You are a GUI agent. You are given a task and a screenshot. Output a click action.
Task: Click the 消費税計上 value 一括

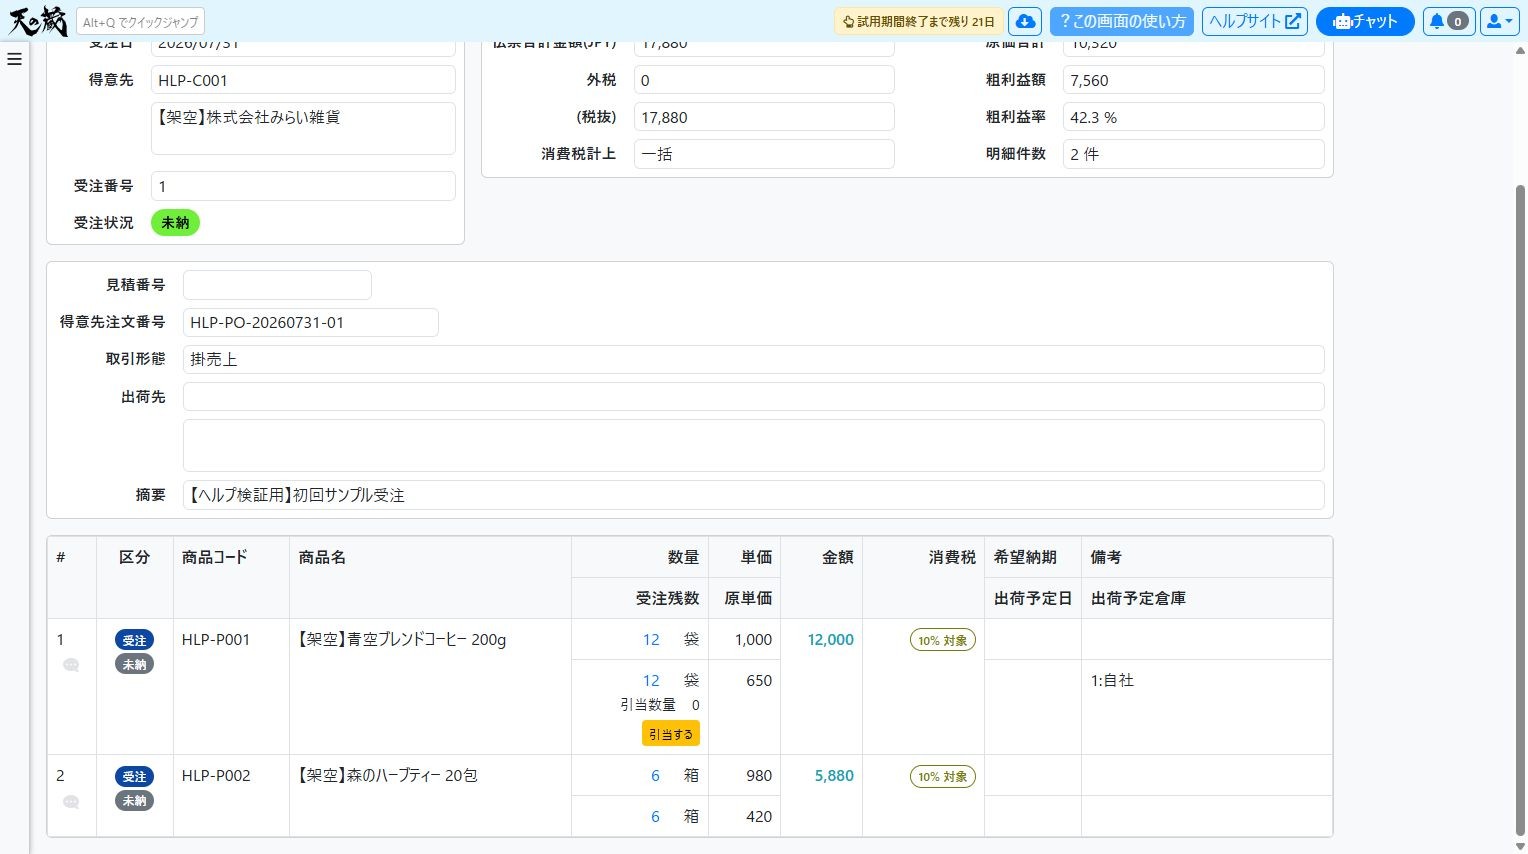pyautogui.click(x=764, y=154)
